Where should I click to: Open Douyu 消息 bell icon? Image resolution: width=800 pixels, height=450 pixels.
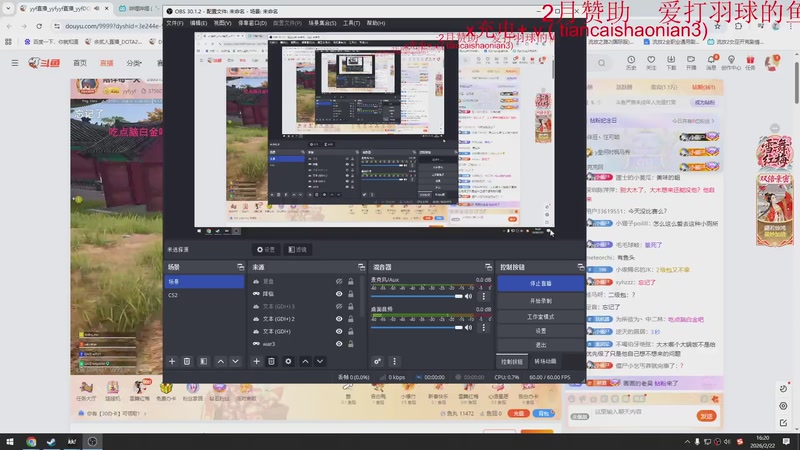click(711, 62)
